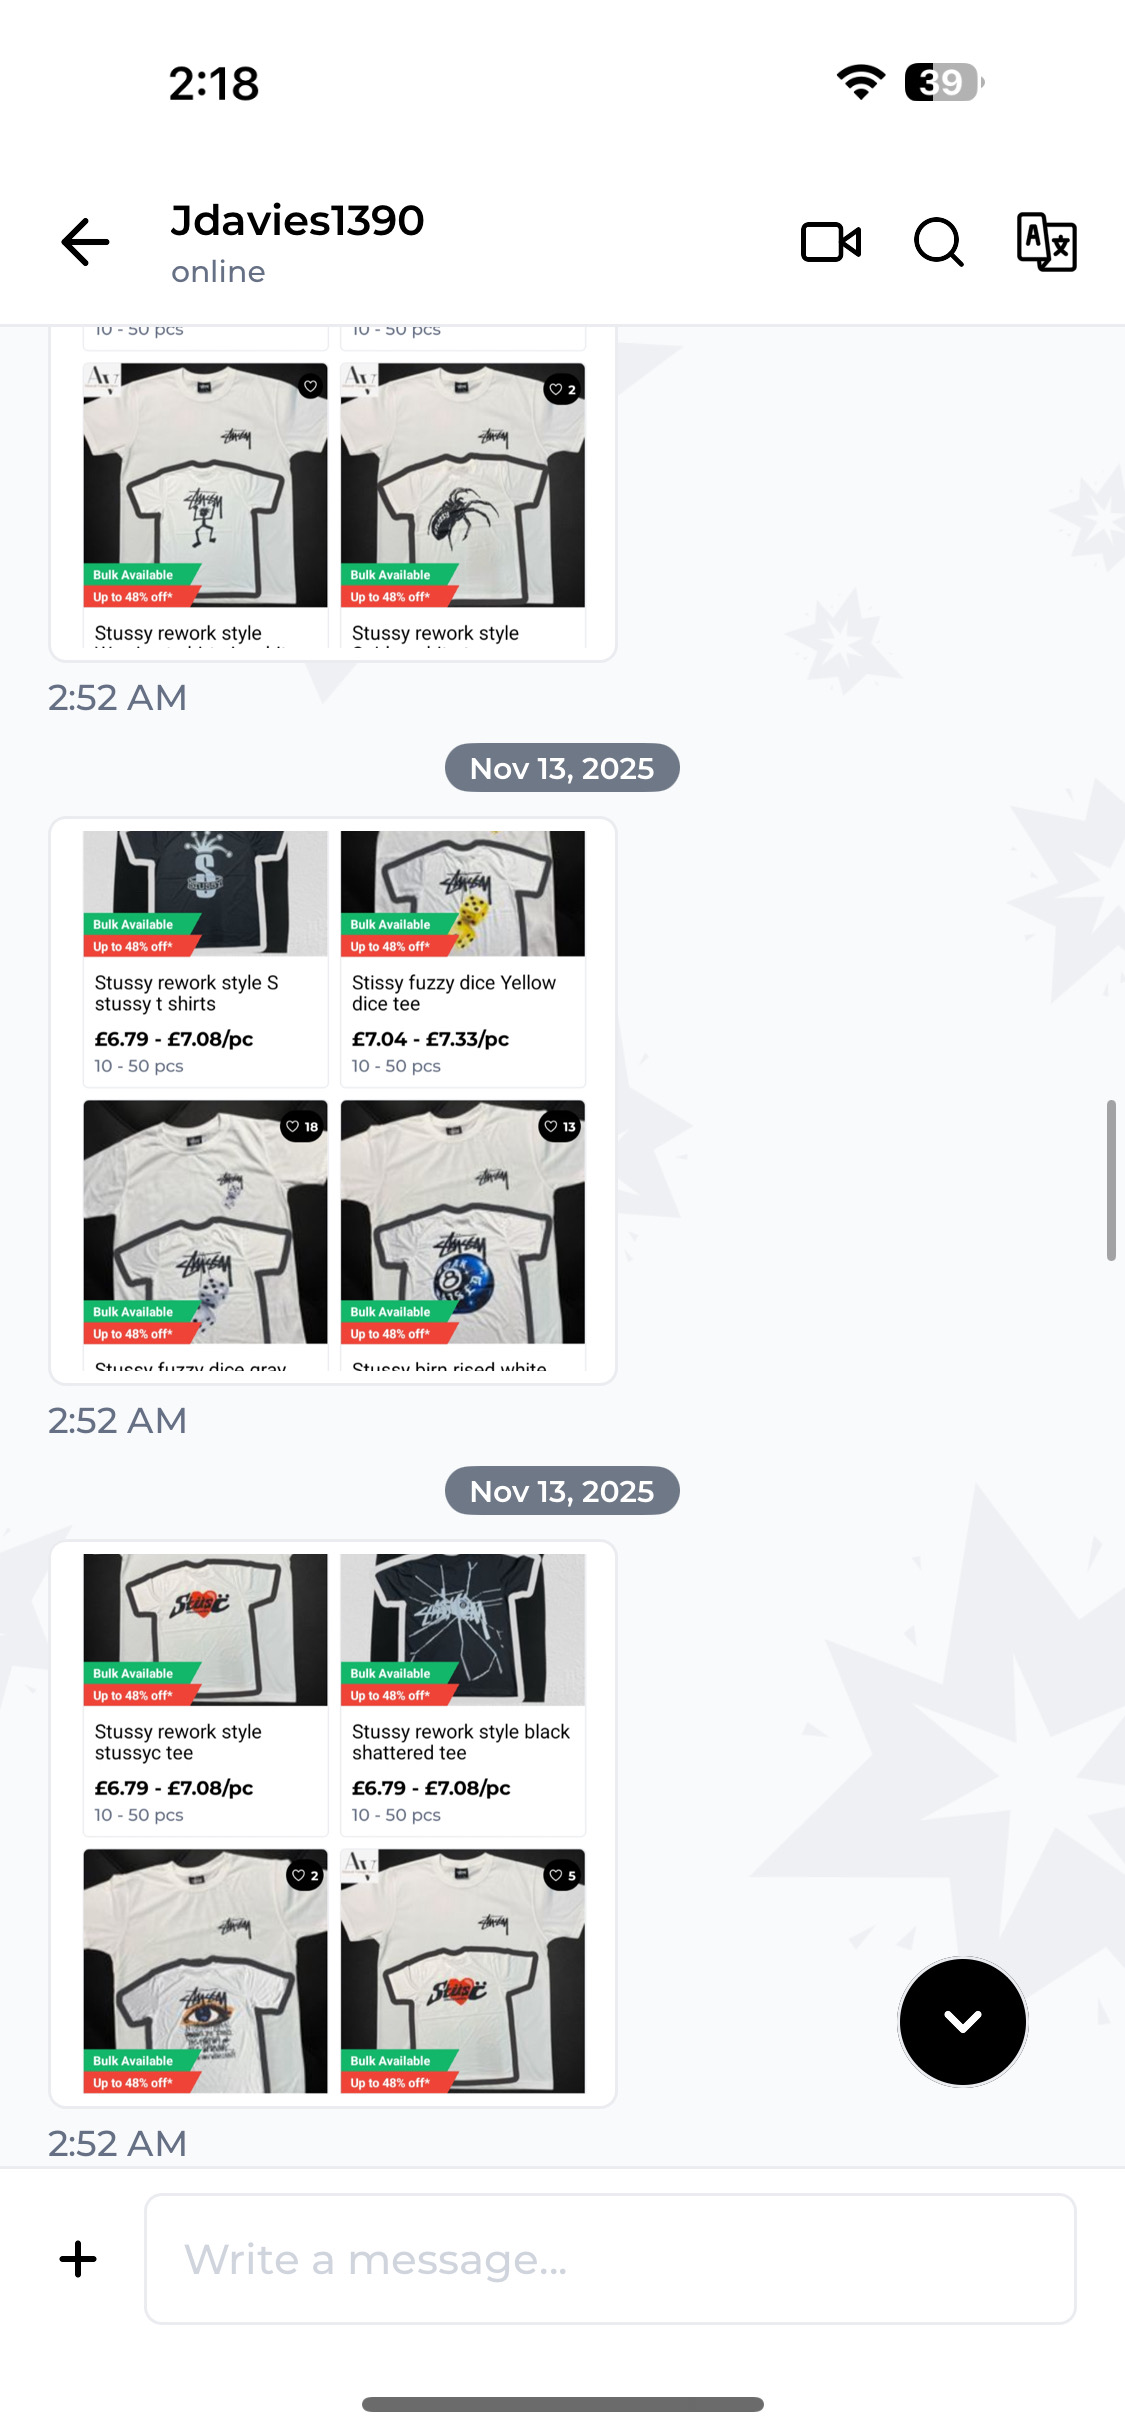Like the gray fuzzy dice tee with 18 hearts
The width and height of the screenshot is (1125, 2436).
(x=302, y=1127)
